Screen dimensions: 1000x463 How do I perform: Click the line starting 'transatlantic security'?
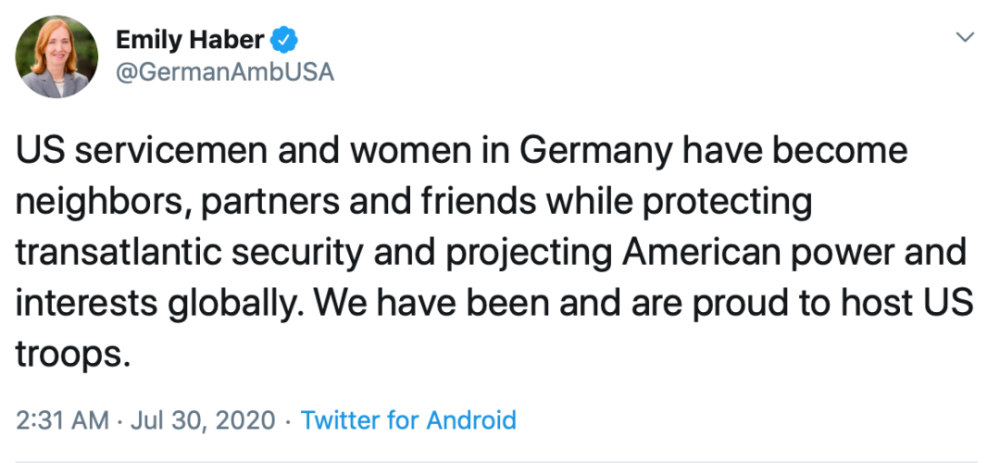pos(490,252)
